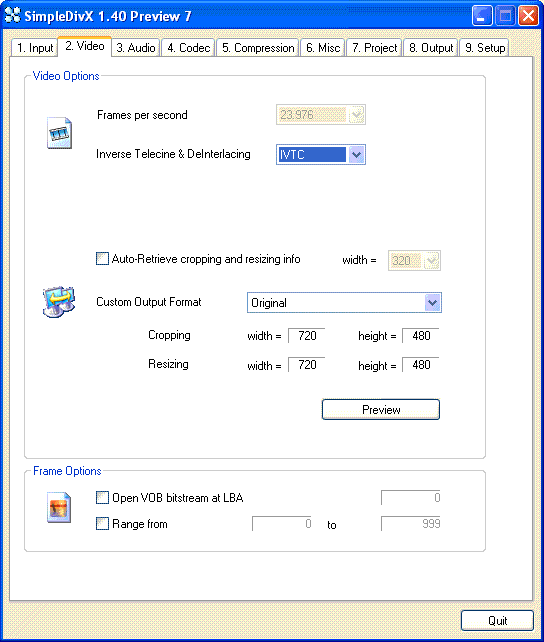Open the 1. Input tab

coord(35,48)
